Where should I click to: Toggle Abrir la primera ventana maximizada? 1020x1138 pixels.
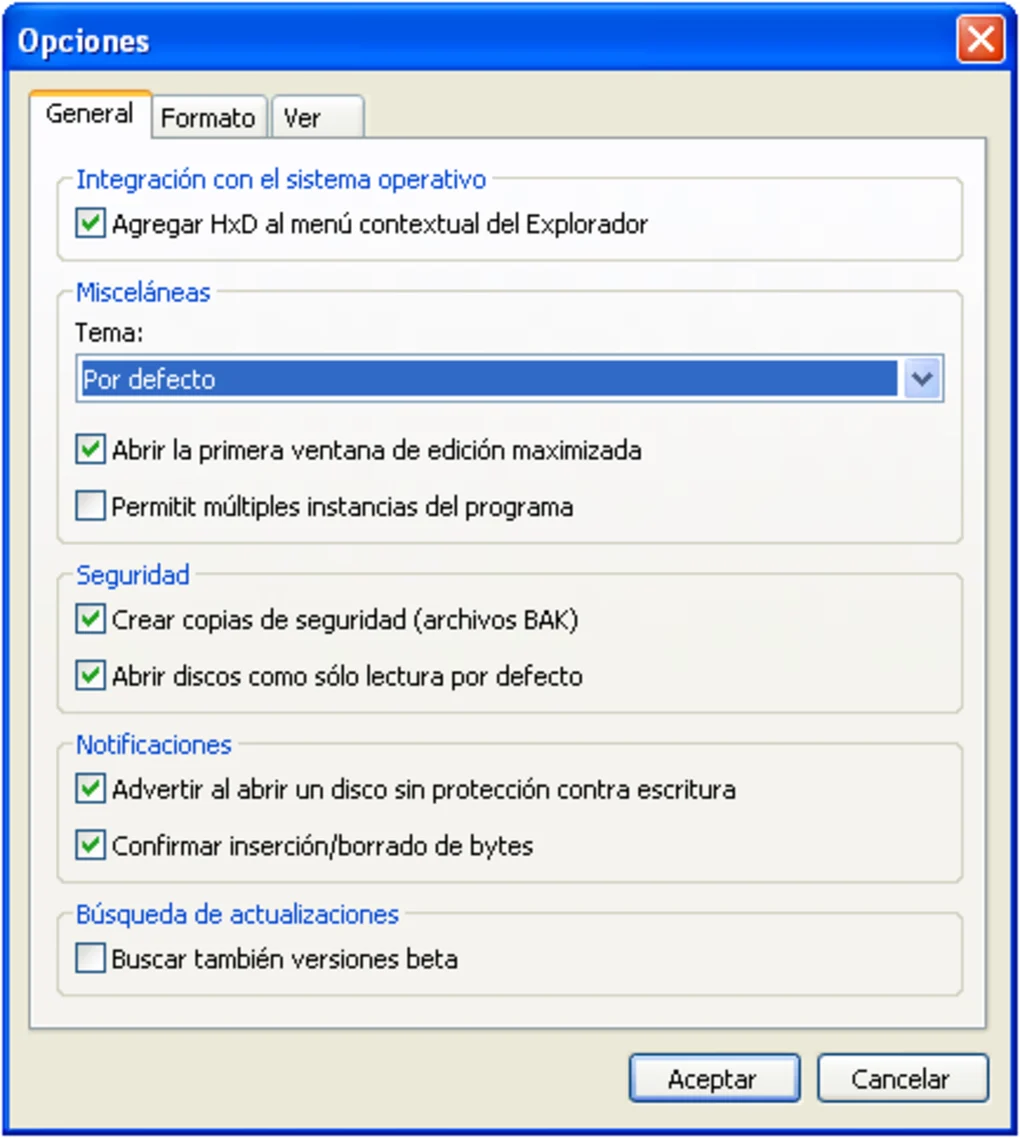point(90,450)
